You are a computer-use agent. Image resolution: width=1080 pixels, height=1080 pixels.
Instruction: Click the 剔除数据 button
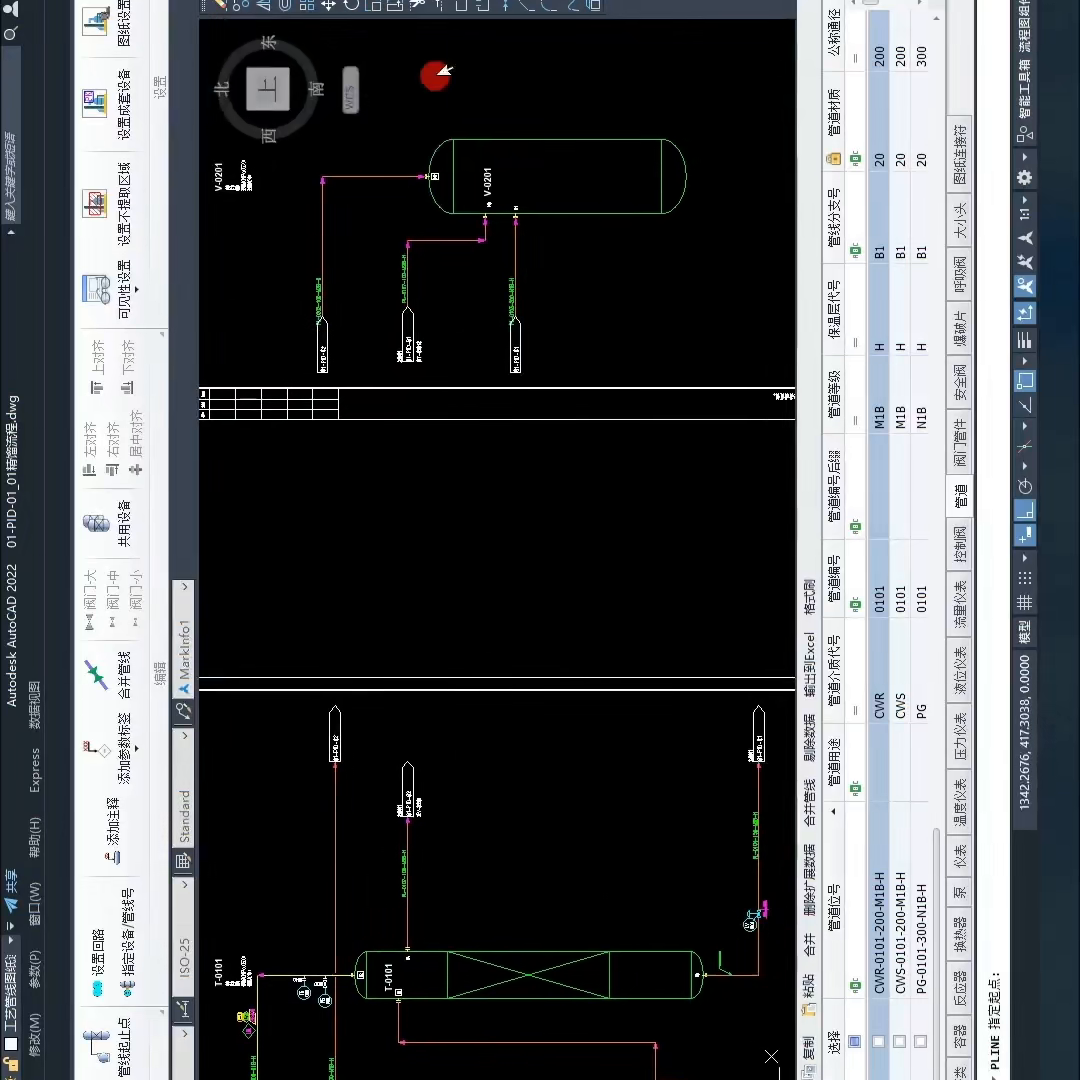point(809,737)
